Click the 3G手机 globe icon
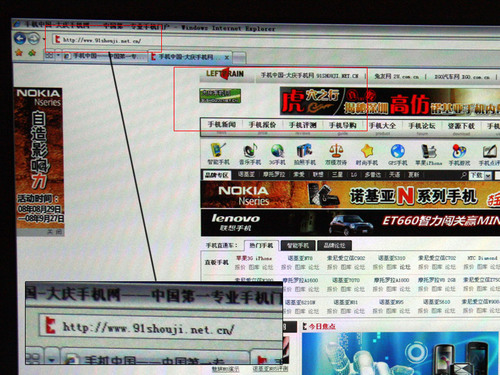This screenshot has height=375, width=500. (x=277, y=151)
